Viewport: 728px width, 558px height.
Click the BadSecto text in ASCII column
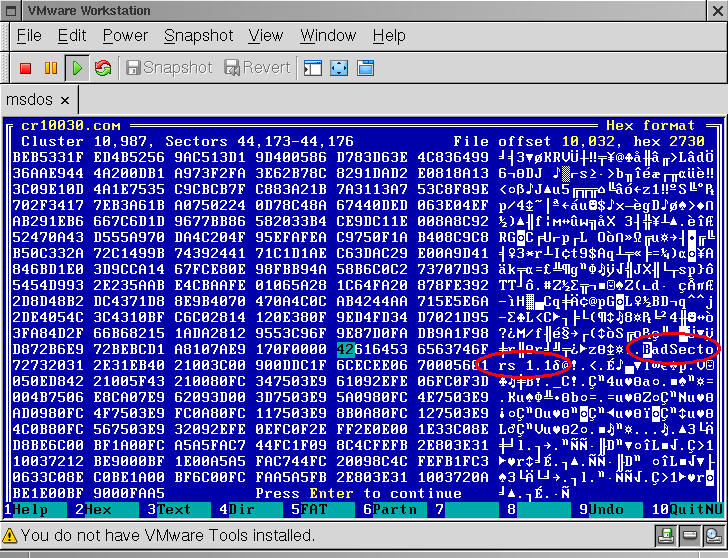point(678,349)
